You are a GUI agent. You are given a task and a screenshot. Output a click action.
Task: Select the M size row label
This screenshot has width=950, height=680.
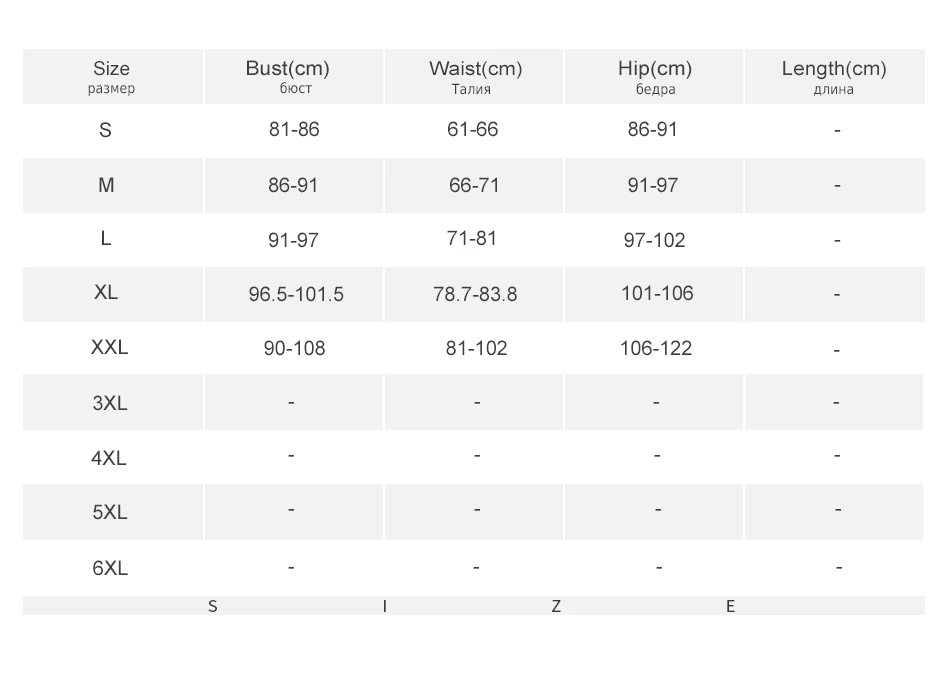pyautogui.click(x=106, y=185)
